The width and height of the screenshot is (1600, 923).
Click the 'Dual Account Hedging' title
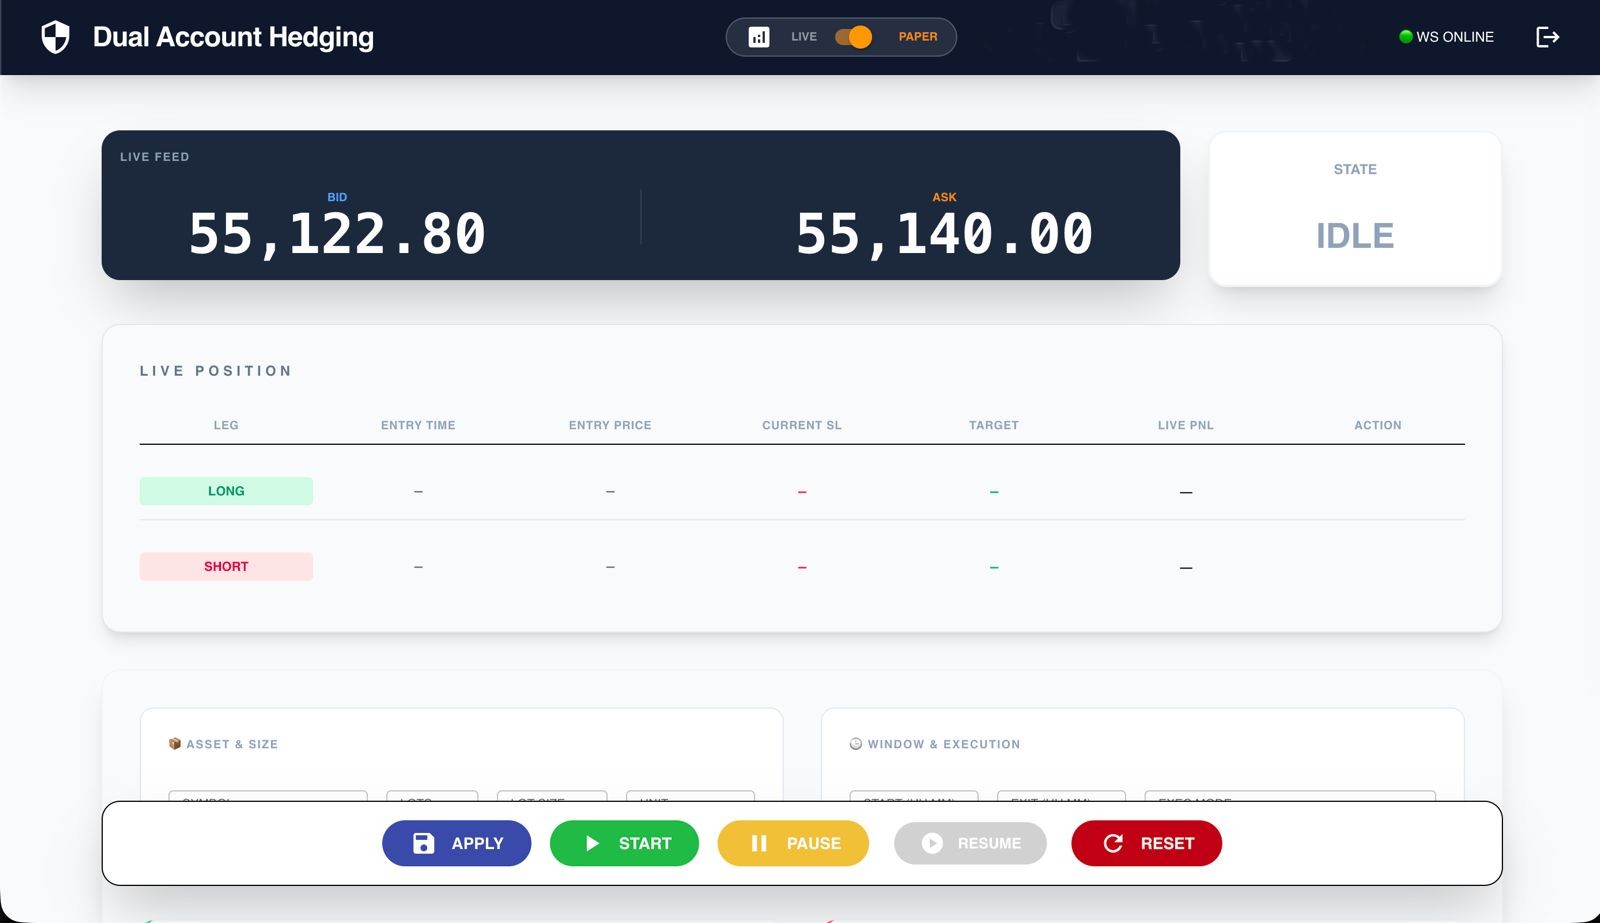pyautogui.click(x=233, y=37)
